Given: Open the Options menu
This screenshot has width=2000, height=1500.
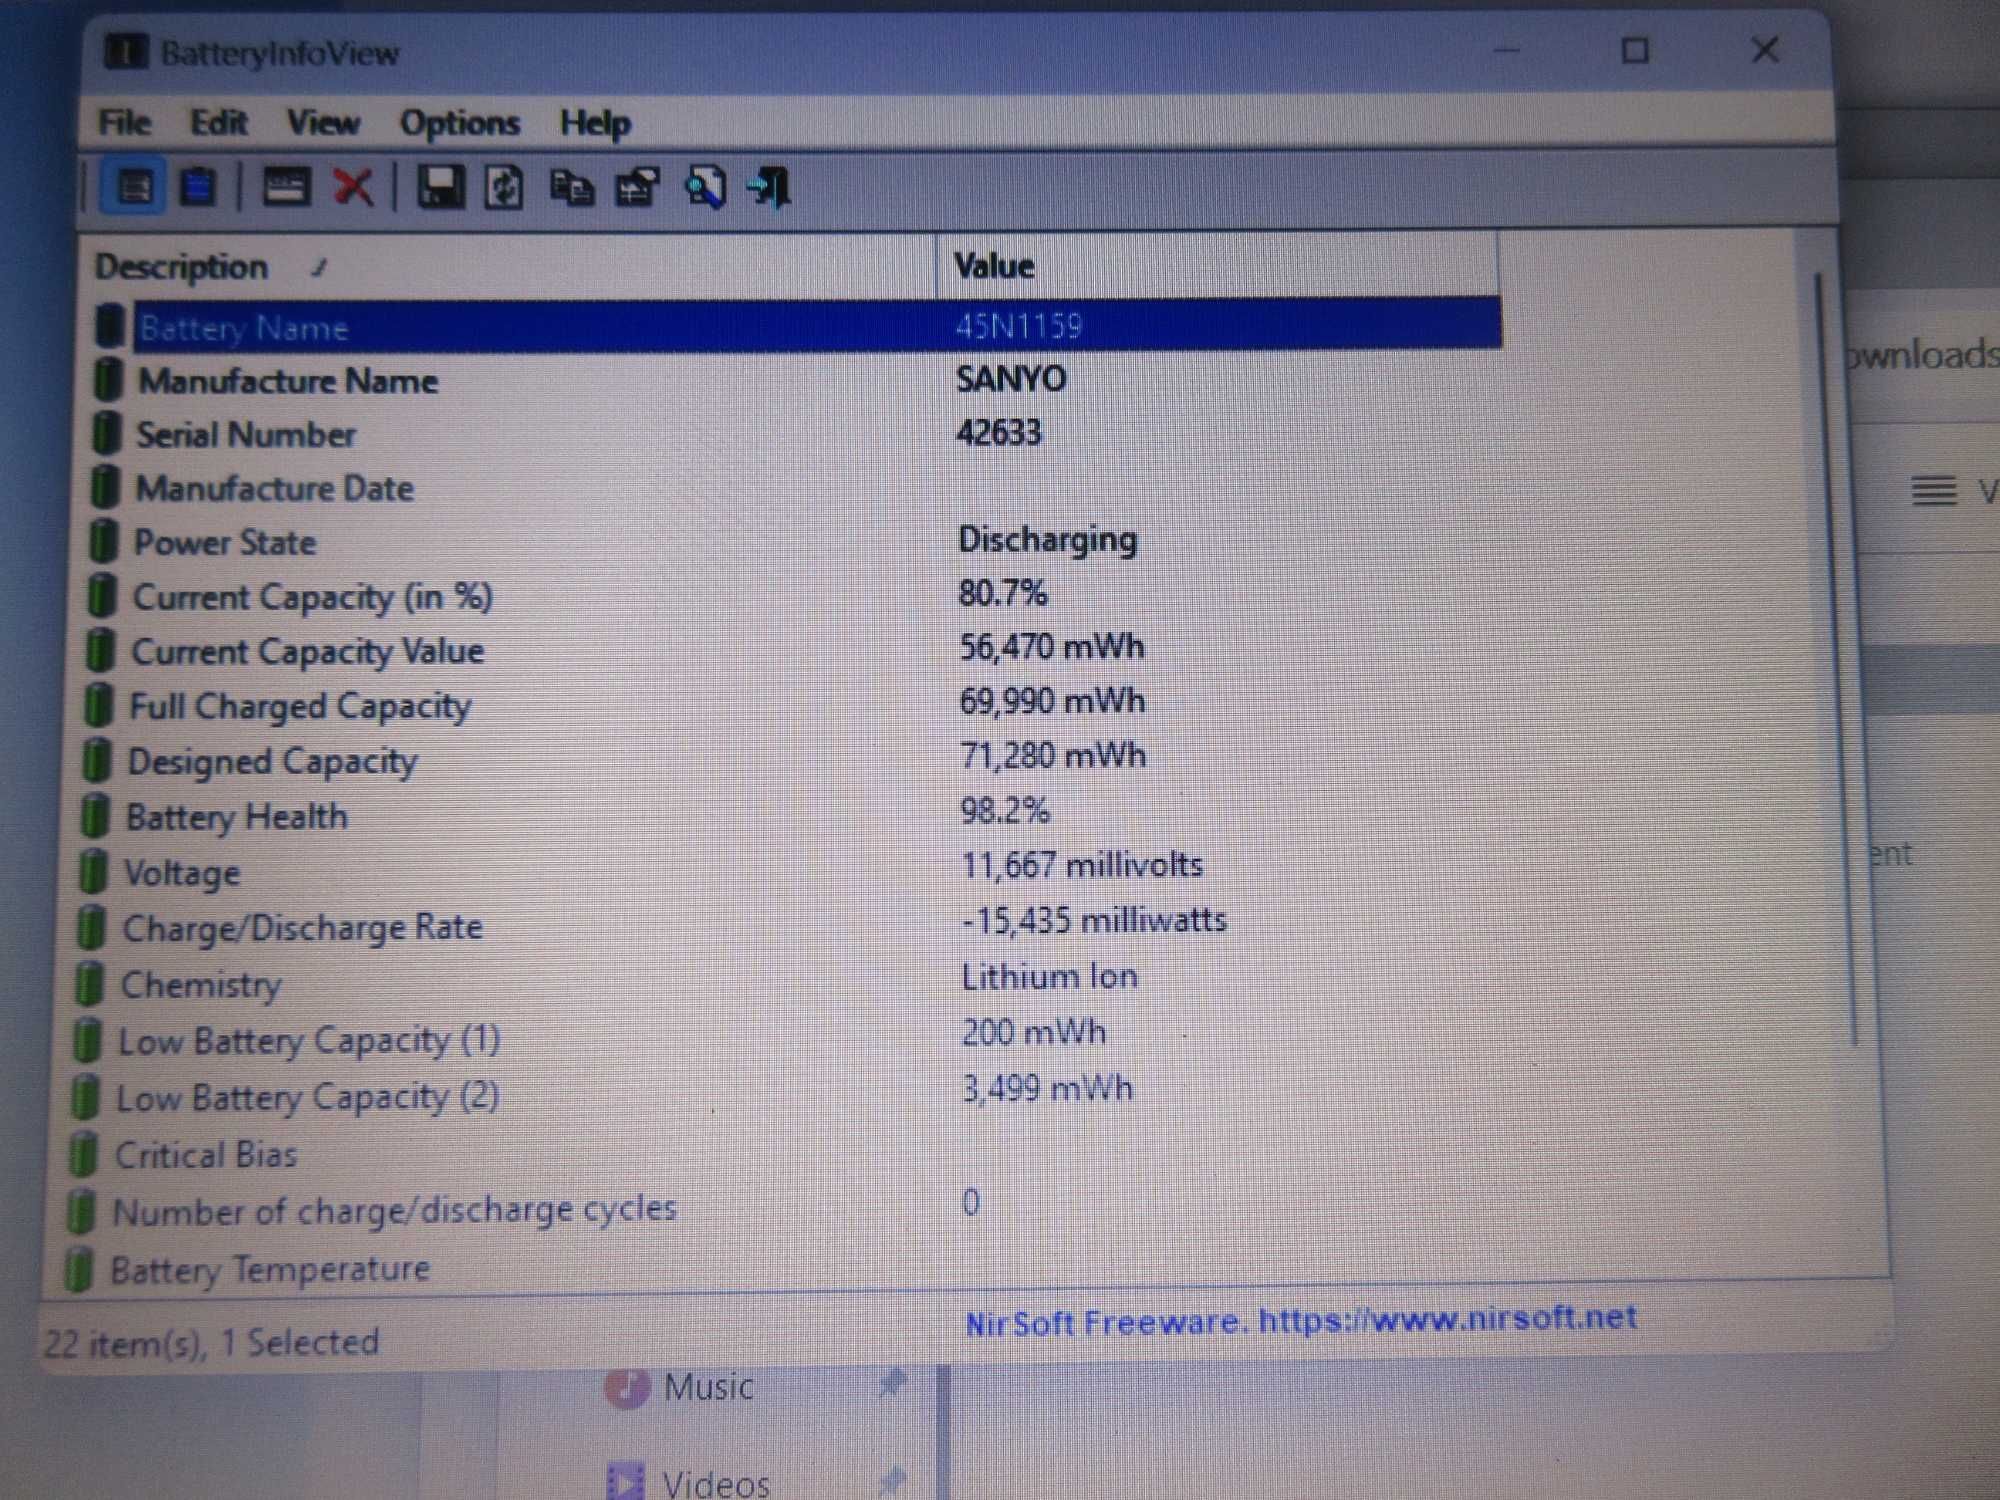Looking at the screenshot, I should [460, 123].
